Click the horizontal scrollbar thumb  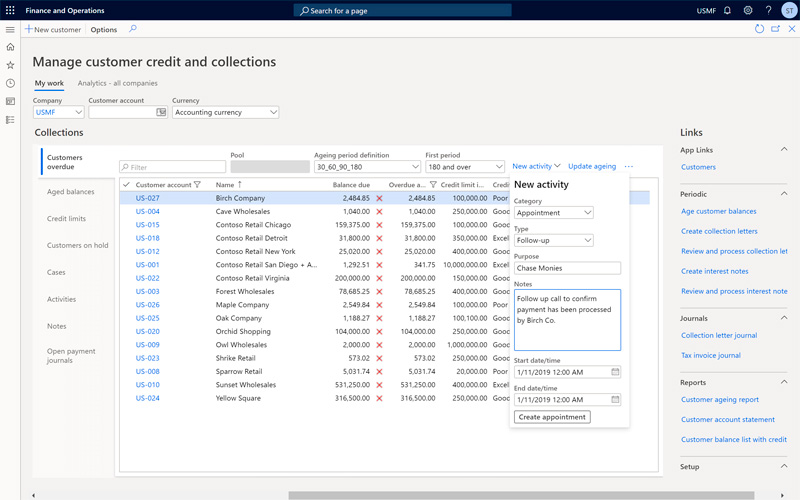click(521, 495)
